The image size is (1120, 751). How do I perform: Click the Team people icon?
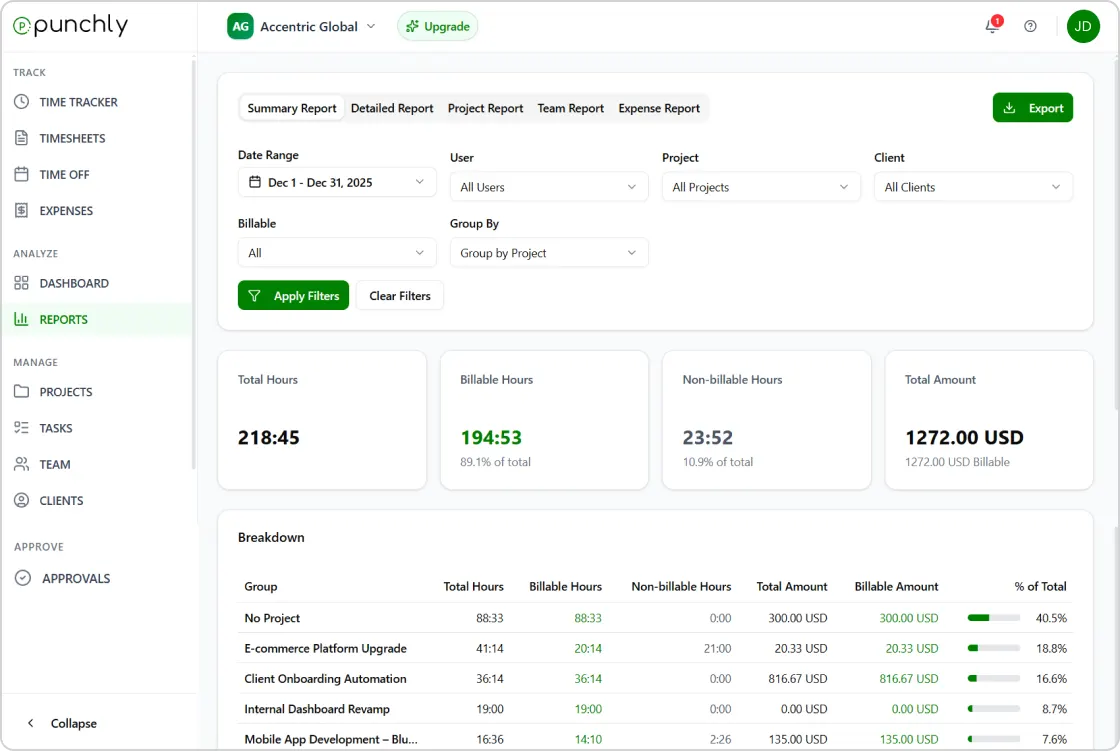point(21,464)
